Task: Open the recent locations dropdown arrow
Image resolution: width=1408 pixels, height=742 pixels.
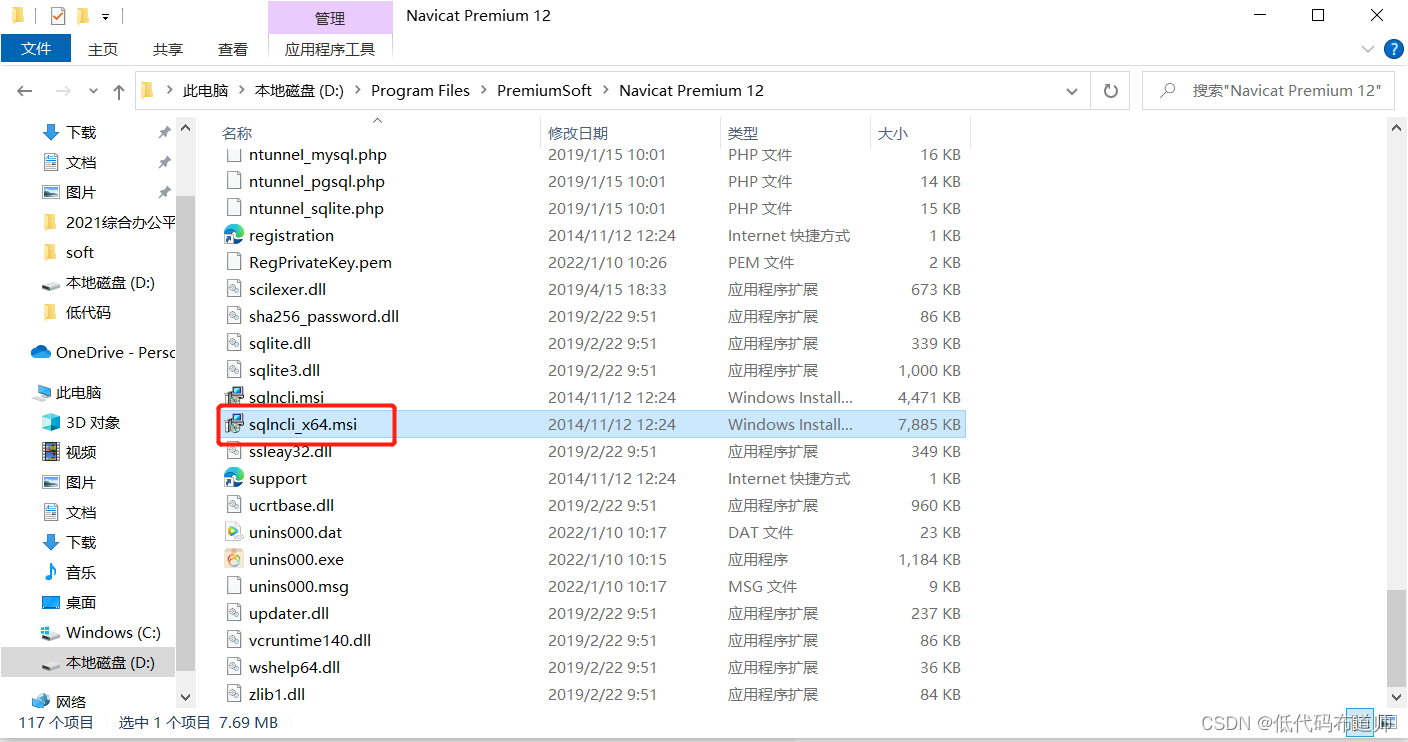Action: click(94, 91)
